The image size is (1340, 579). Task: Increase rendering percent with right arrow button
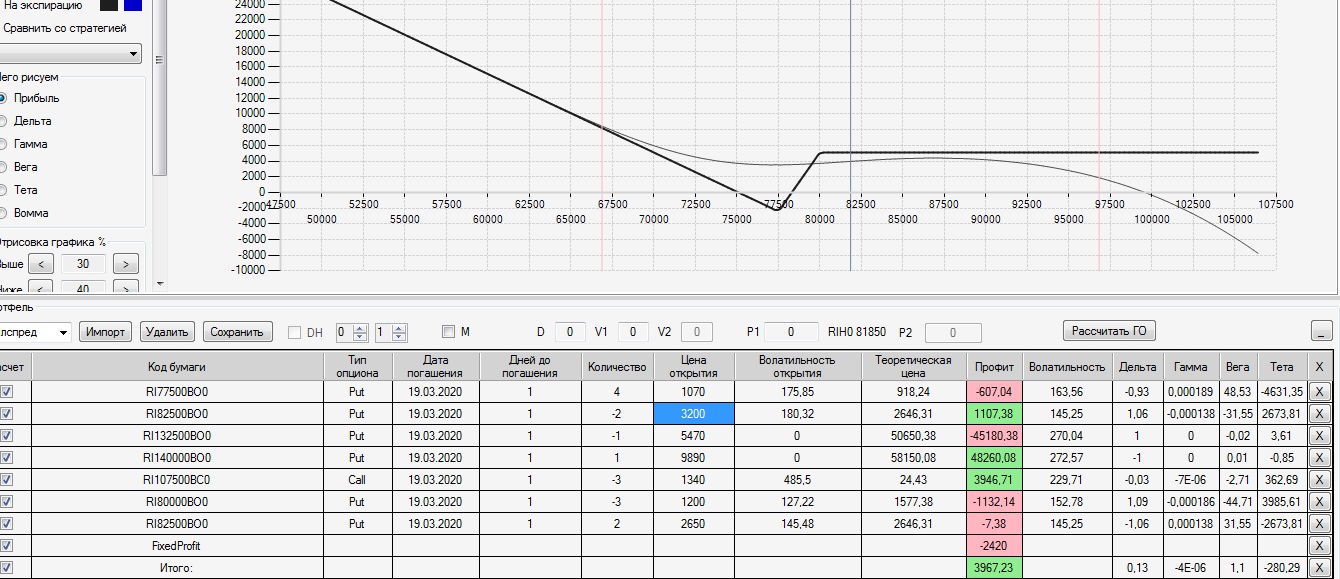tap(125, 264)
